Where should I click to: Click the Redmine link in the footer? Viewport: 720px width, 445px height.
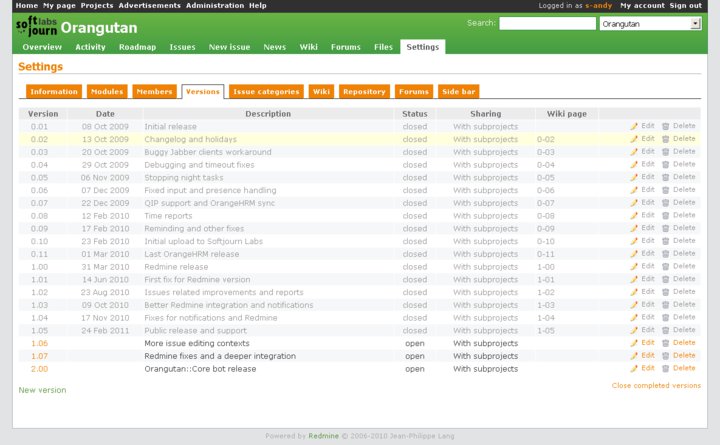(323, 436)
